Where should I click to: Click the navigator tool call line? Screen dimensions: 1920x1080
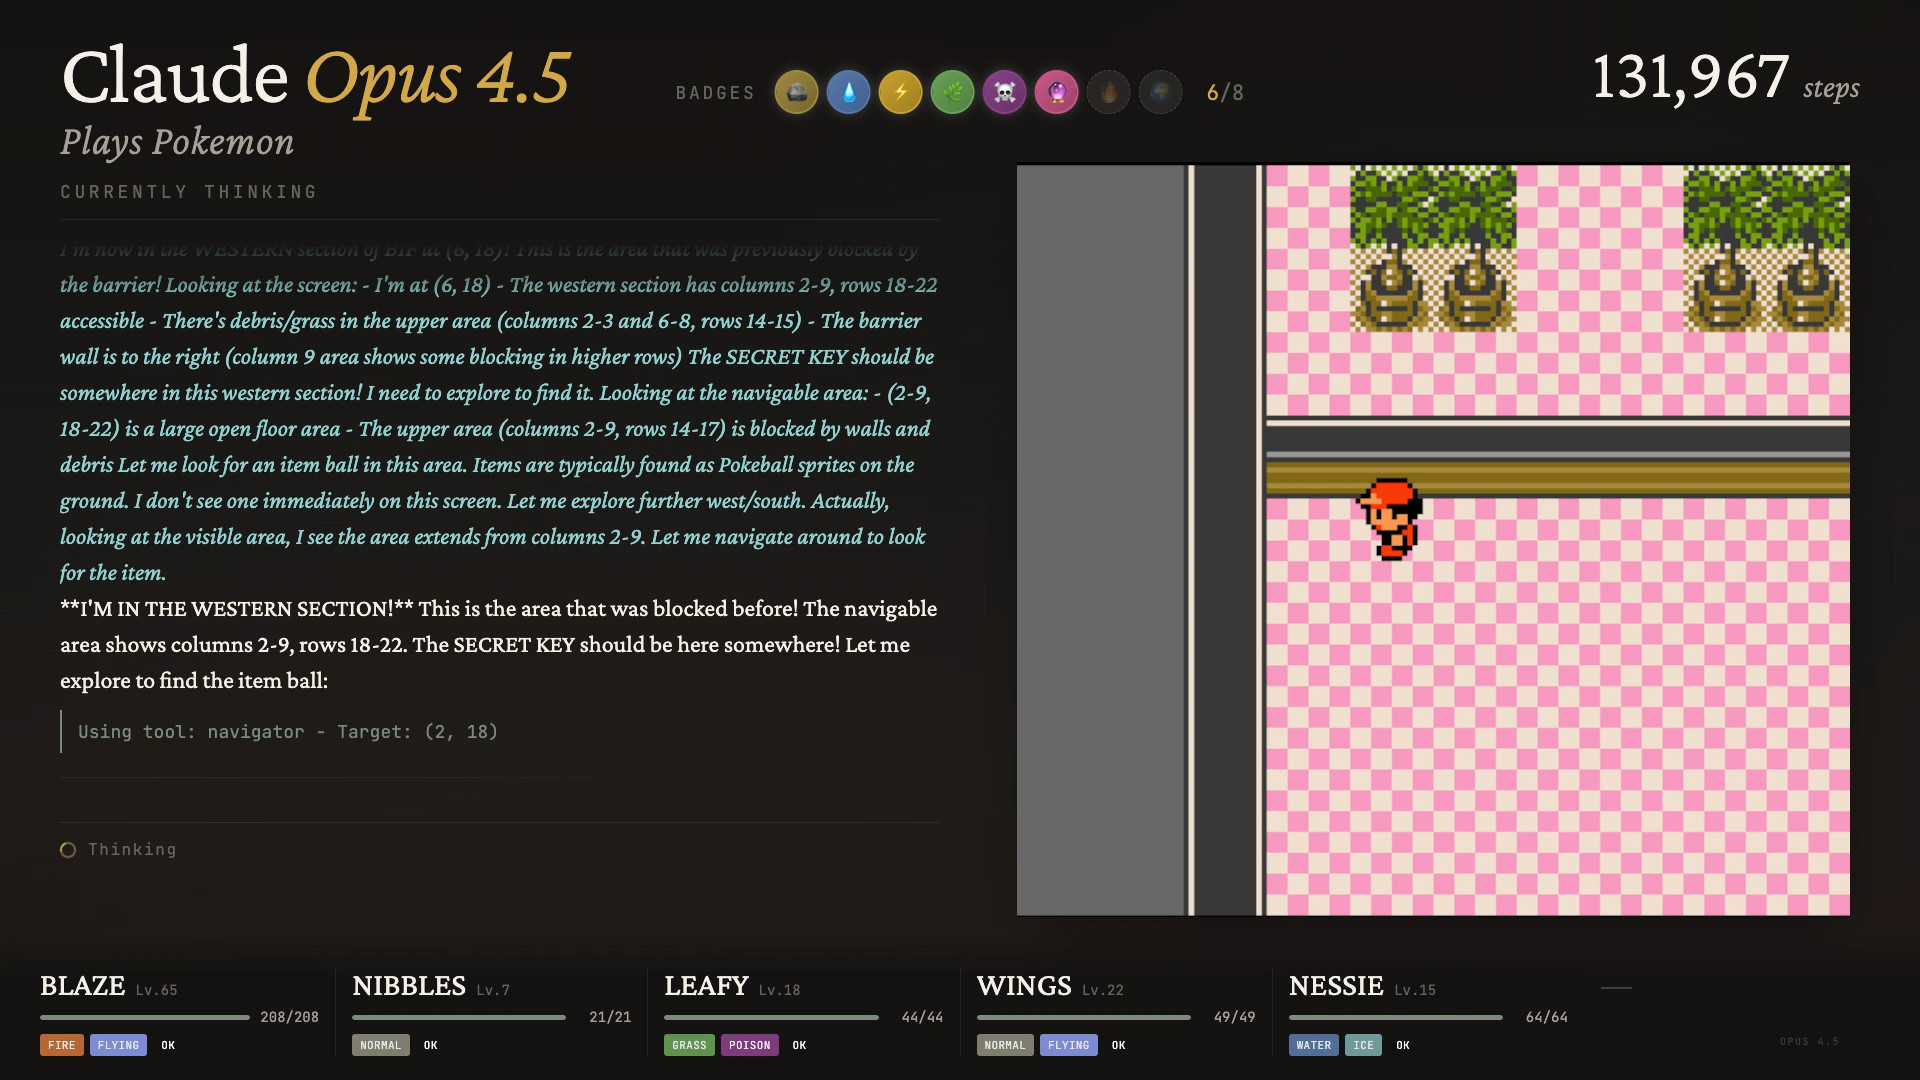[288, 732]
